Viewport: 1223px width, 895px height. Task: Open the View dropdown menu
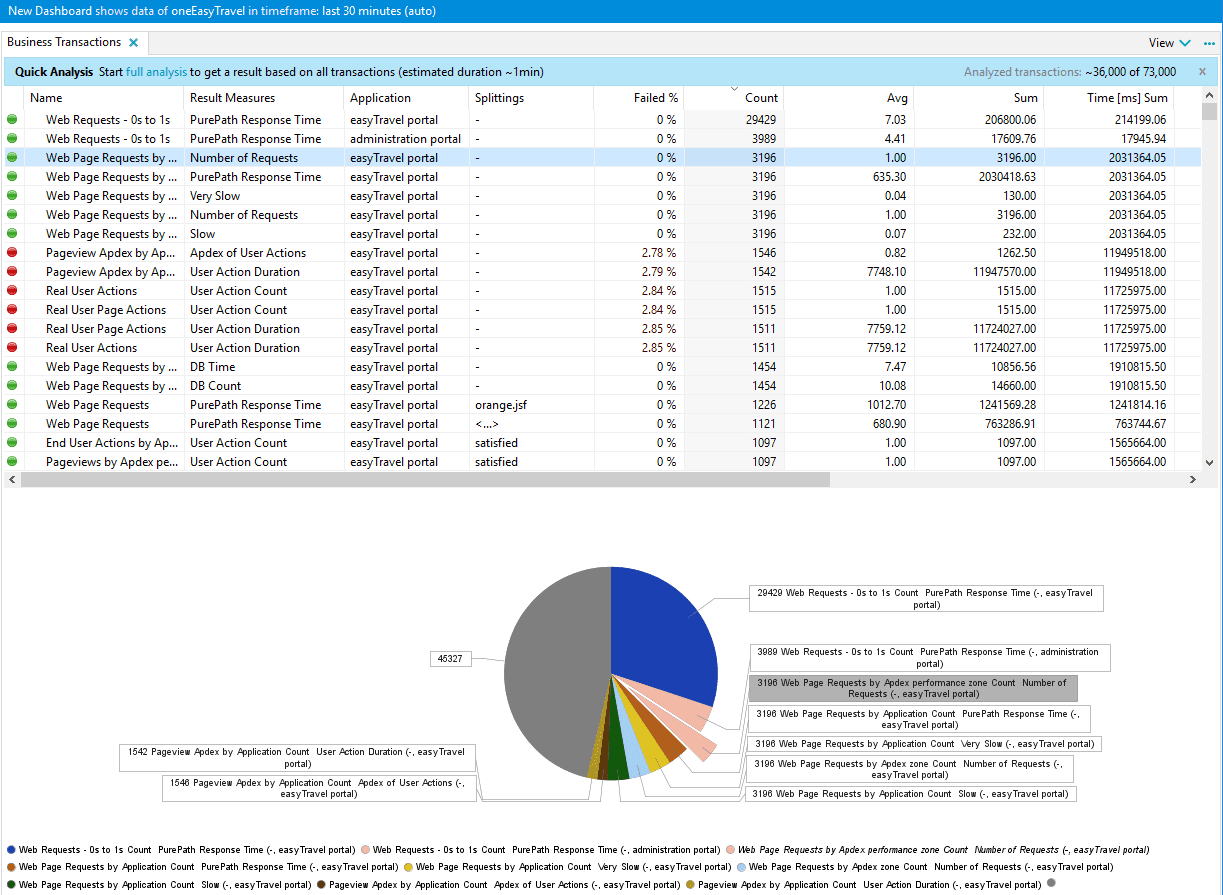coord(1169,43)
